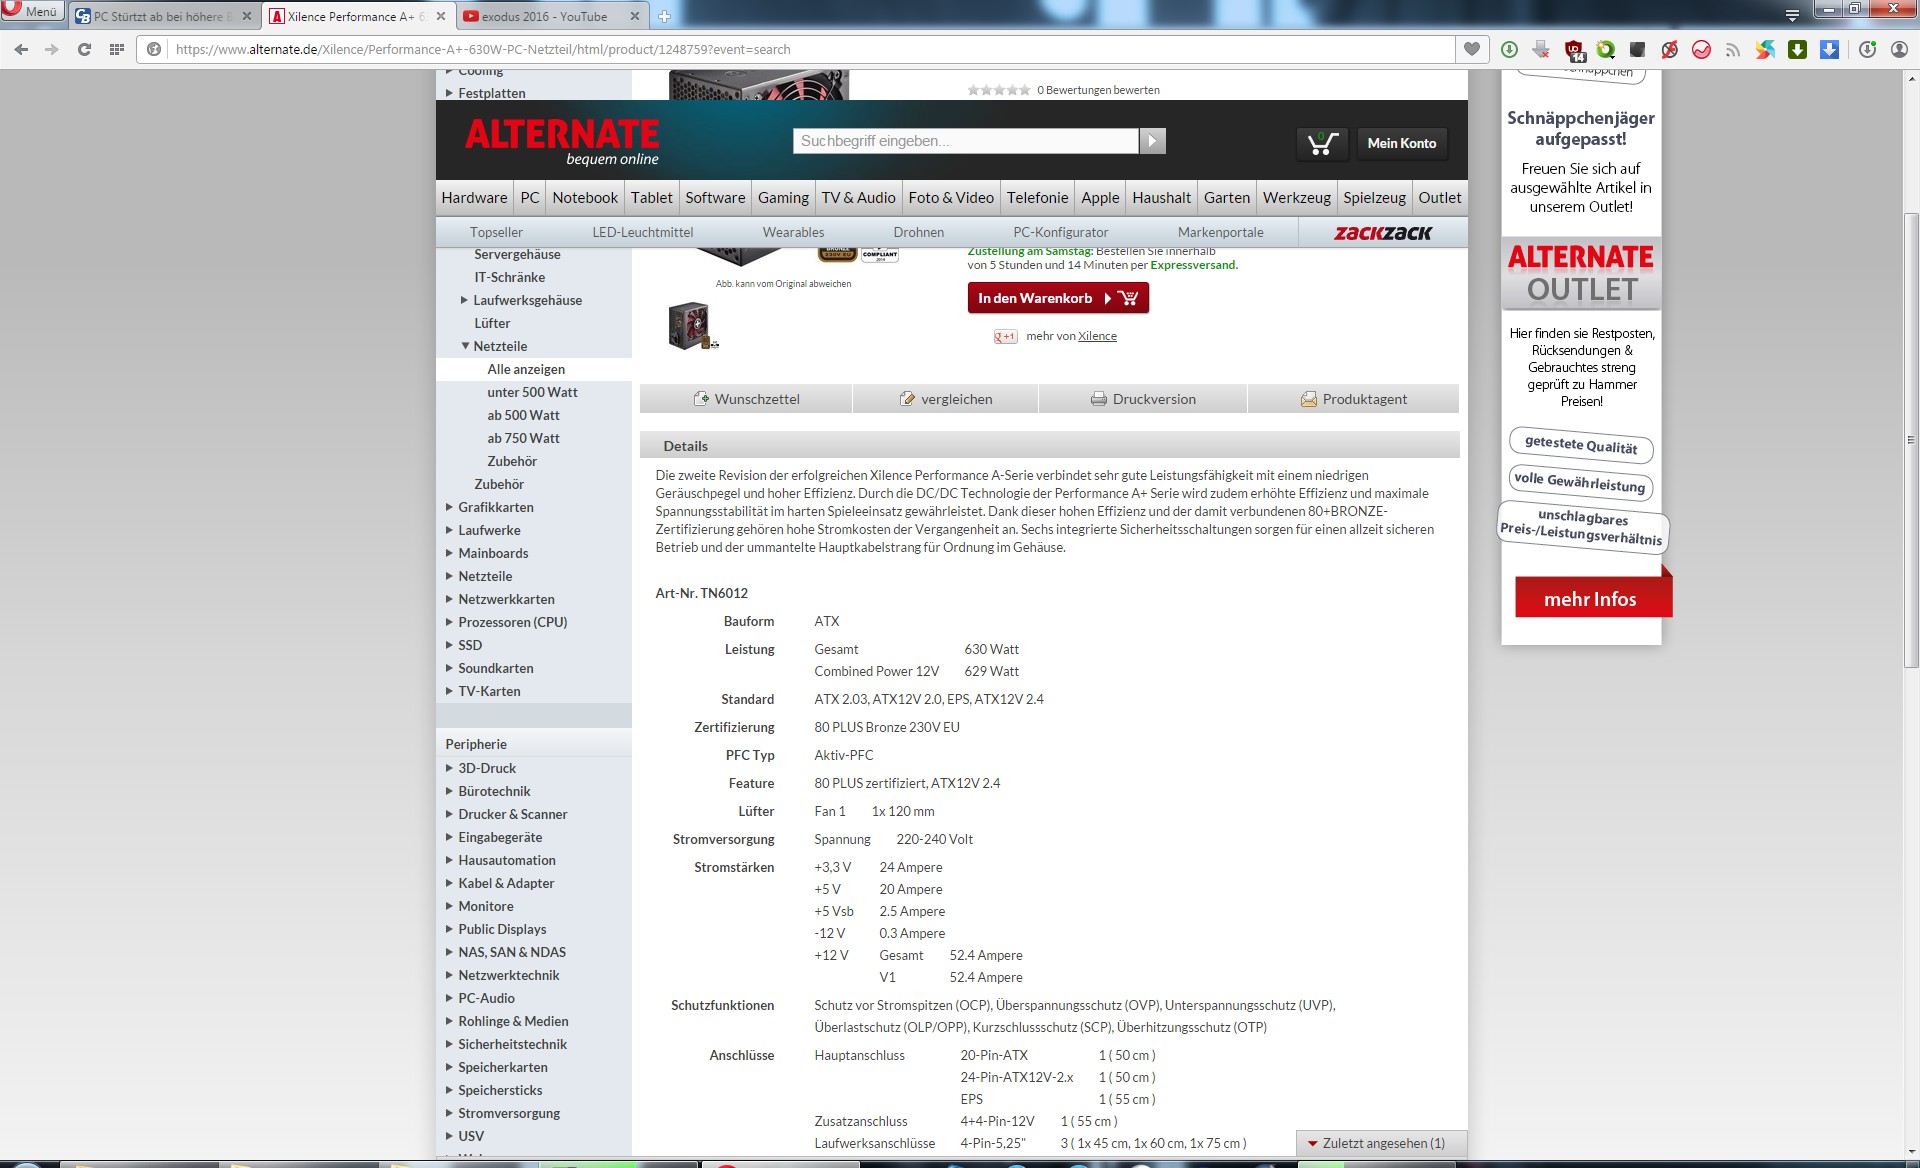
Task: Open the shopping cart icon in header
Action: pyautogui.click(x=1322, y=143)
